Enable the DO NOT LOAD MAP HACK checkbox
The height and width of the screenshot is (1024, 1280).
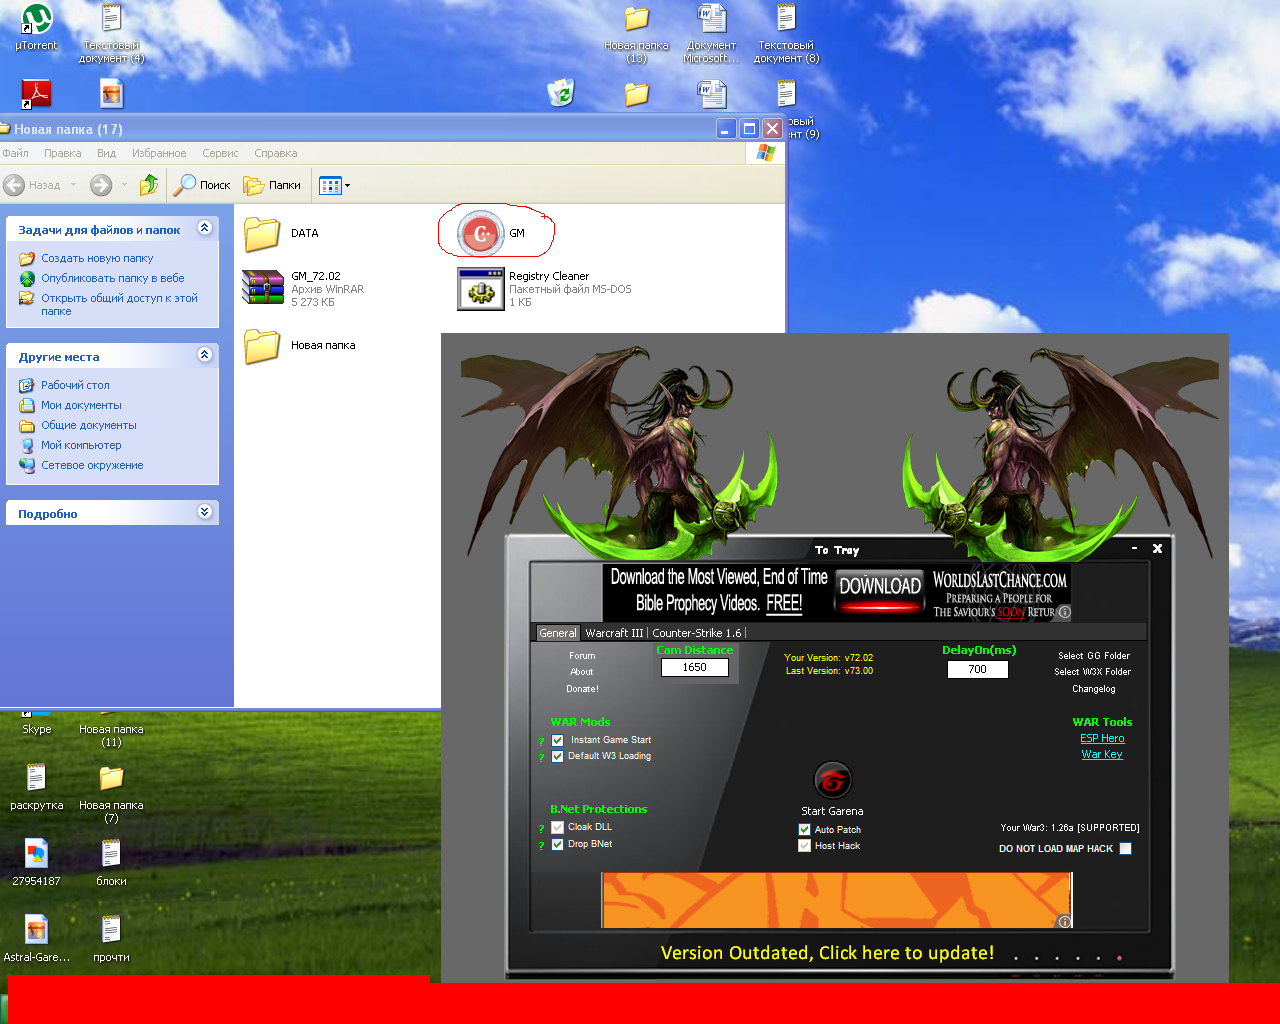point(1125,849)
